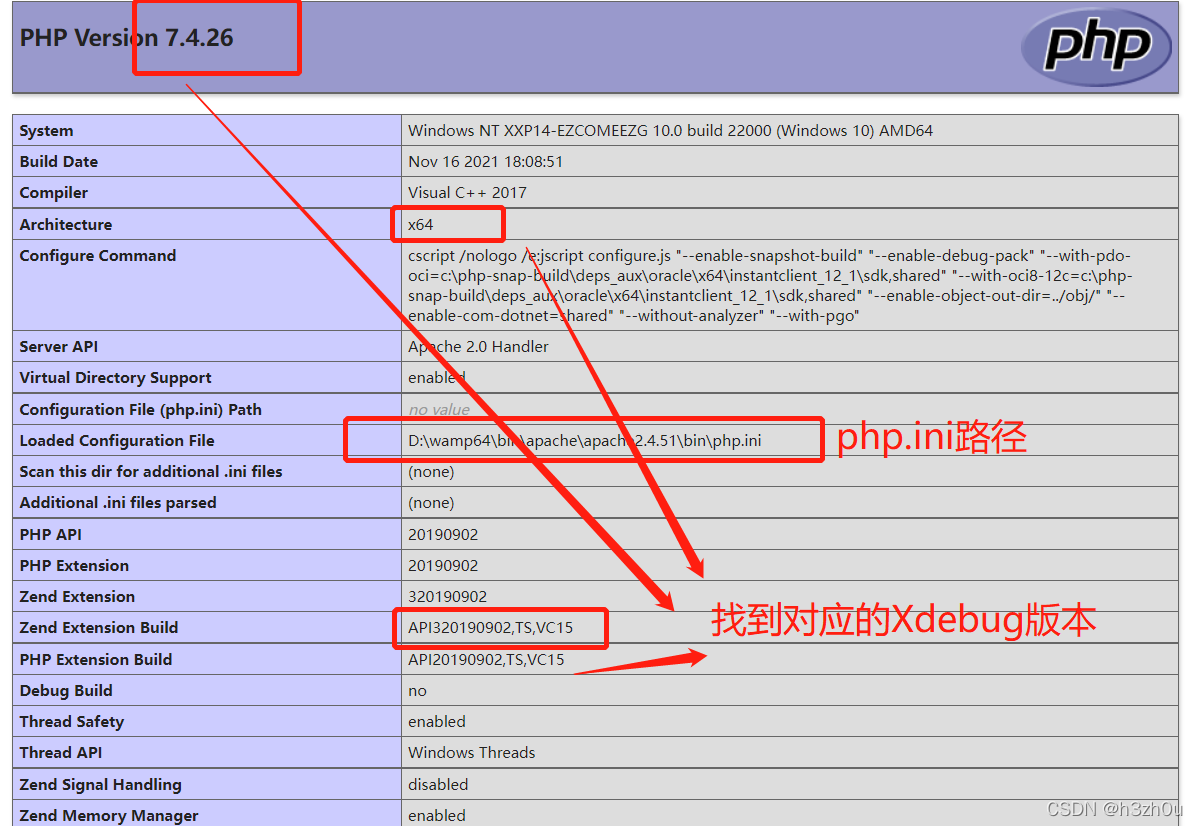This screenshot has width=1198, height=826.
Task: Select the 'Windows Threads' value
Action: coord(471,752)
